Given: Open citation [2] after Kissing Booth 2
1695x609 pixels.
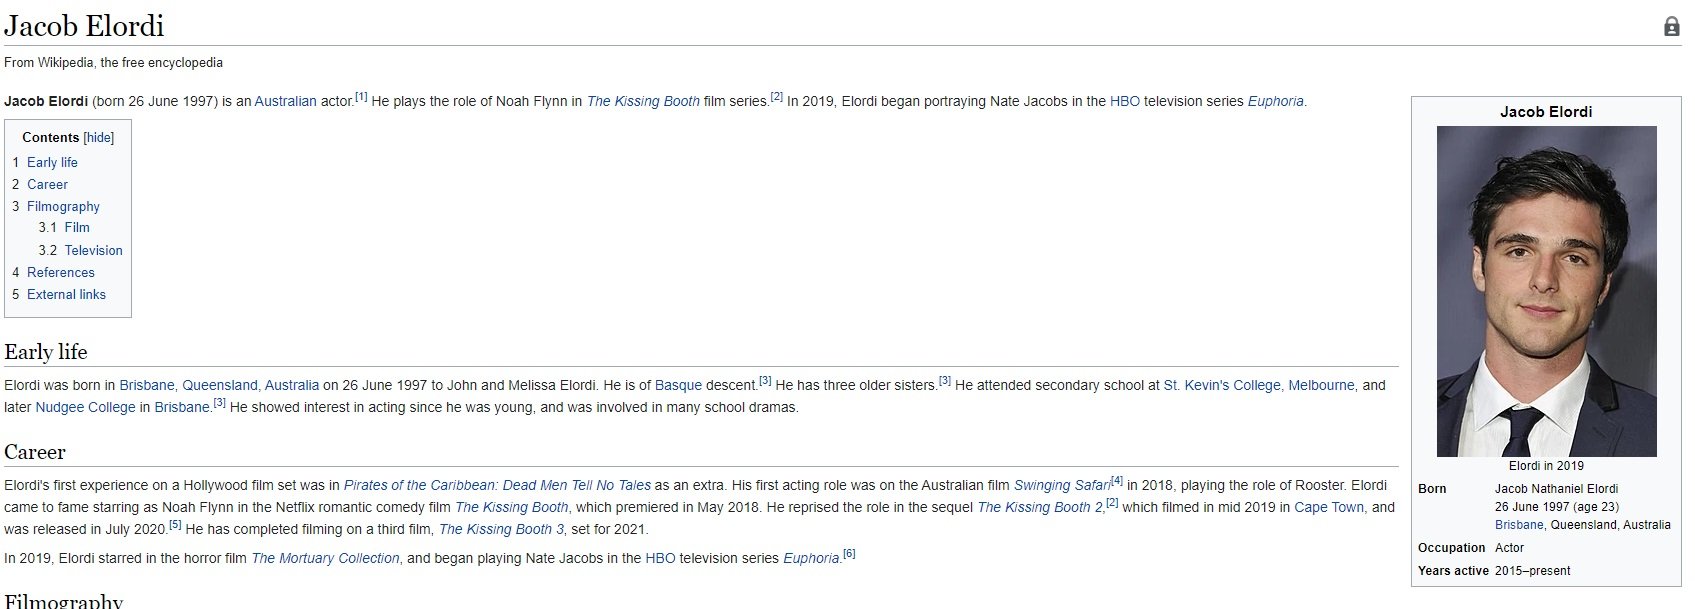Looking at the screenshot, I should click(1112, 503).
